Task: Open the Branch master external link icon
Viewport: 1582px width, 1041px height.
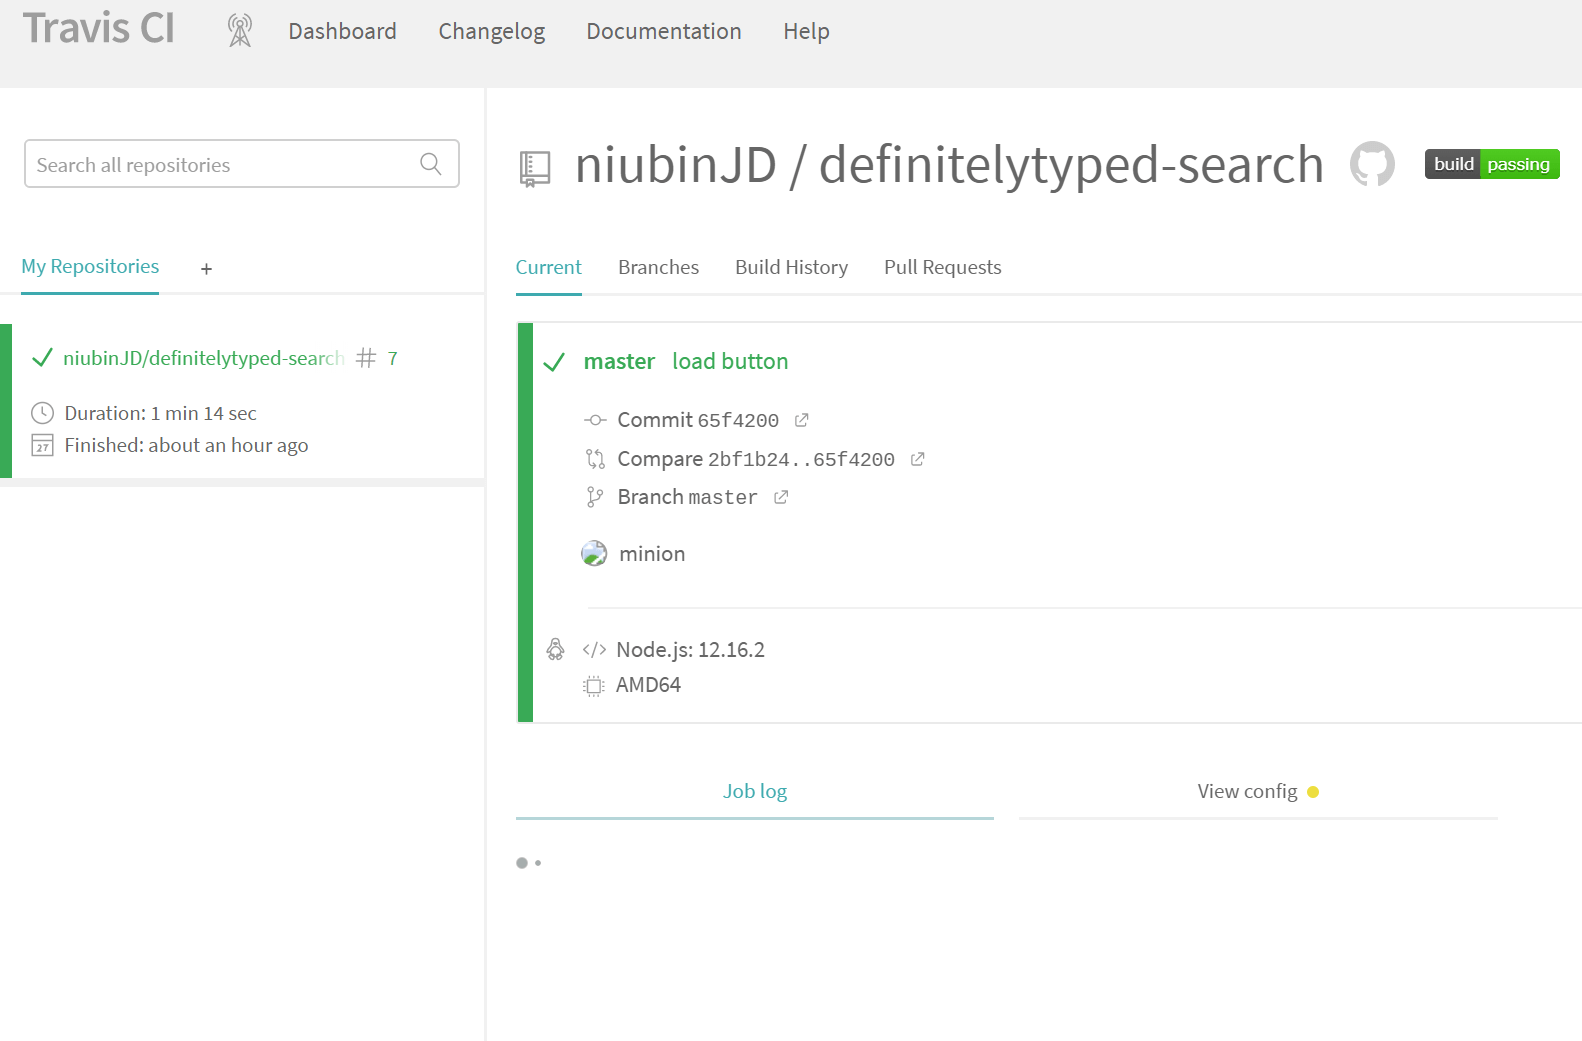Action: click(781, 497)
